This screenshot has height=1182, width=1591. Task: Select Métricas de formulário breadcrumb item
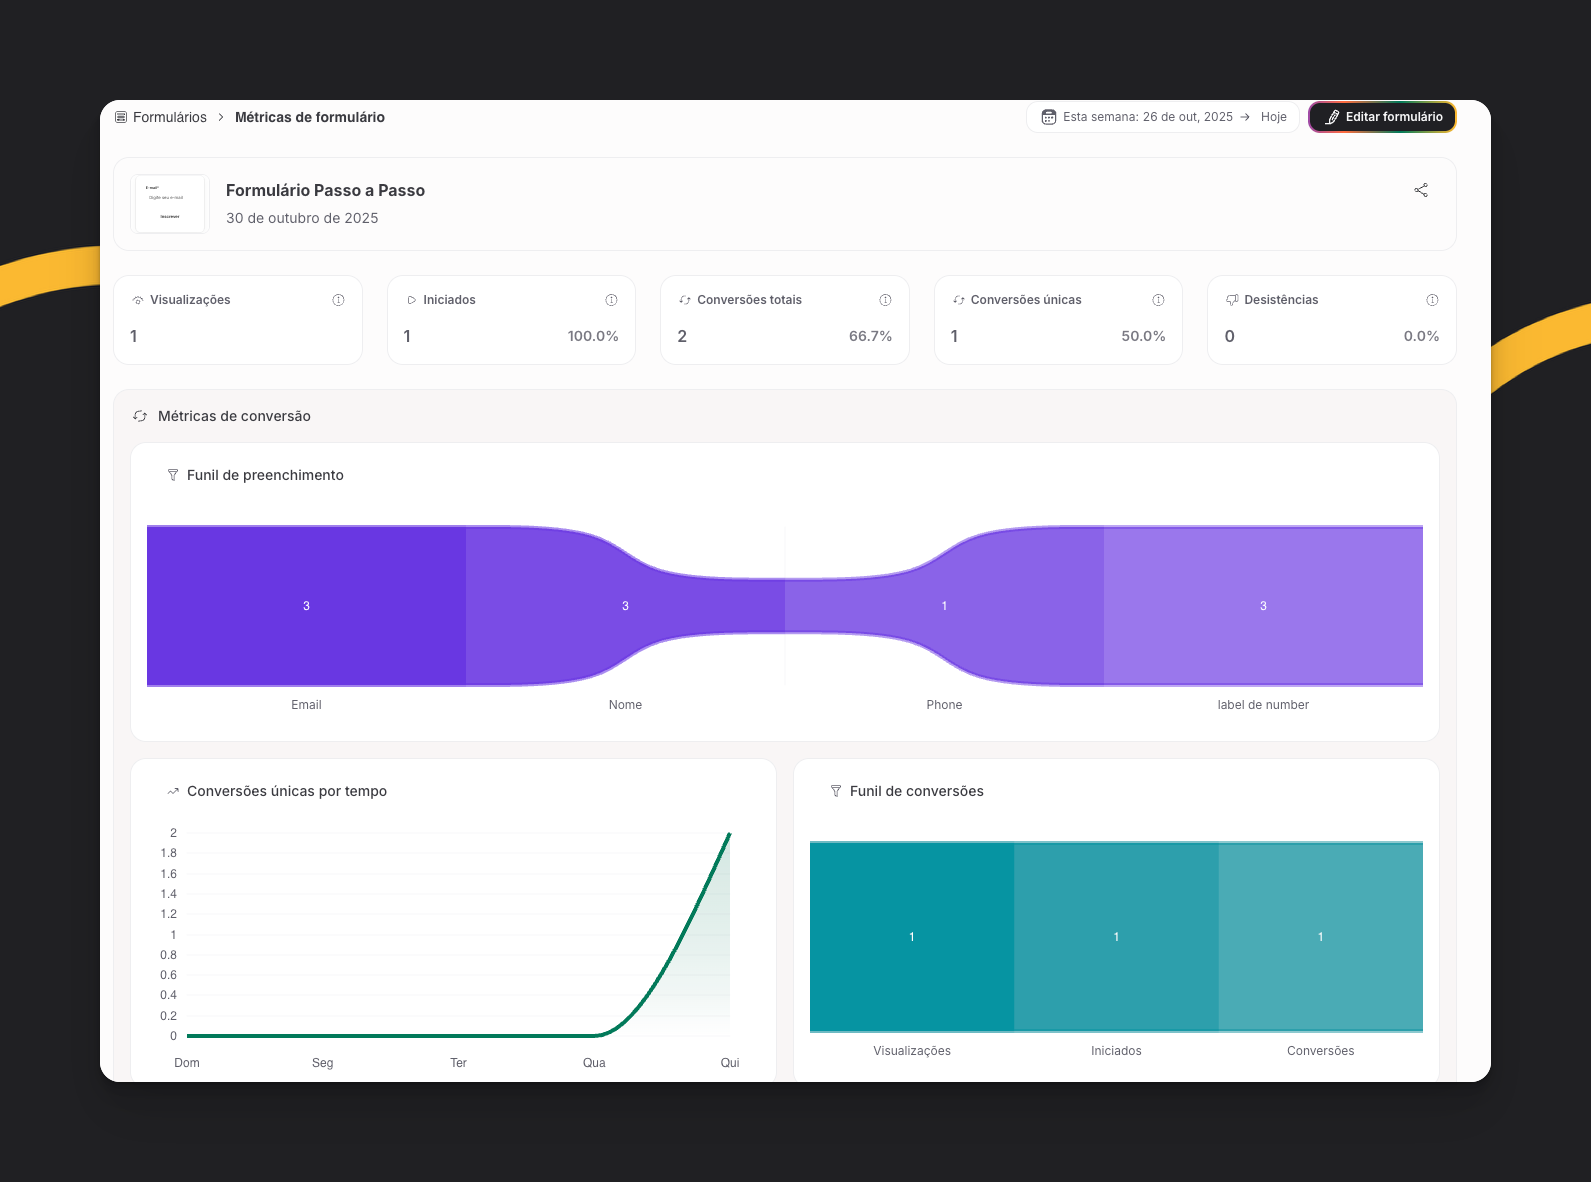point(309,117)
